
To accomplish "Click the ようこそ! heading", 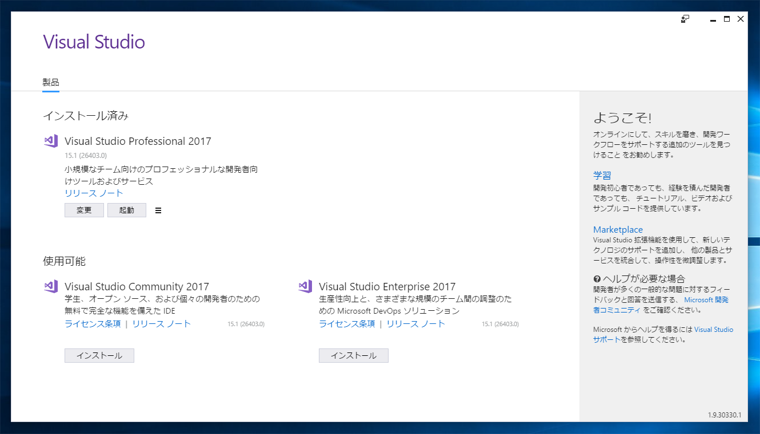I will [622, 117].
